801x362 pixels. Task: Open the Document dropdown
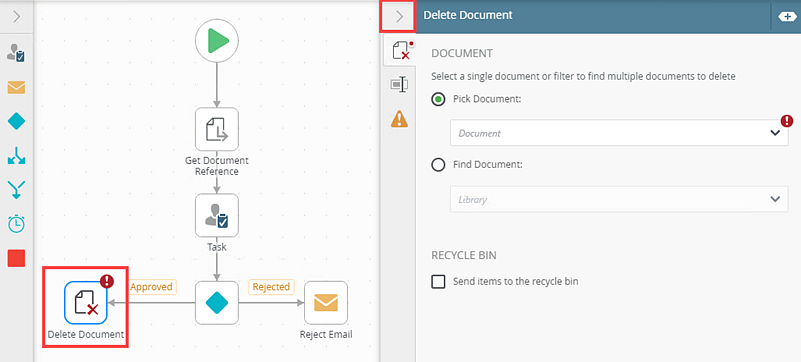click(619, 133)
